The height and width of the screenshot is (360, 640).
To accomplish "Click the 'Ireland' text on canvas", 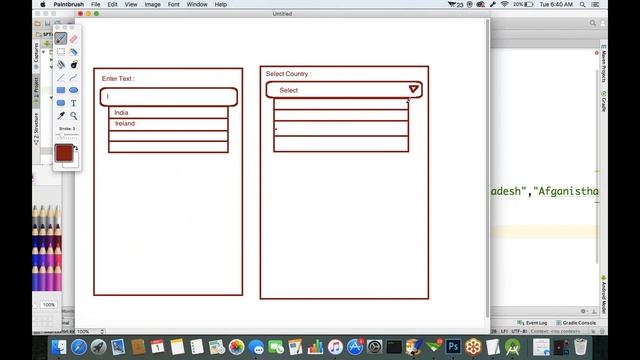I will coord(125,123).
